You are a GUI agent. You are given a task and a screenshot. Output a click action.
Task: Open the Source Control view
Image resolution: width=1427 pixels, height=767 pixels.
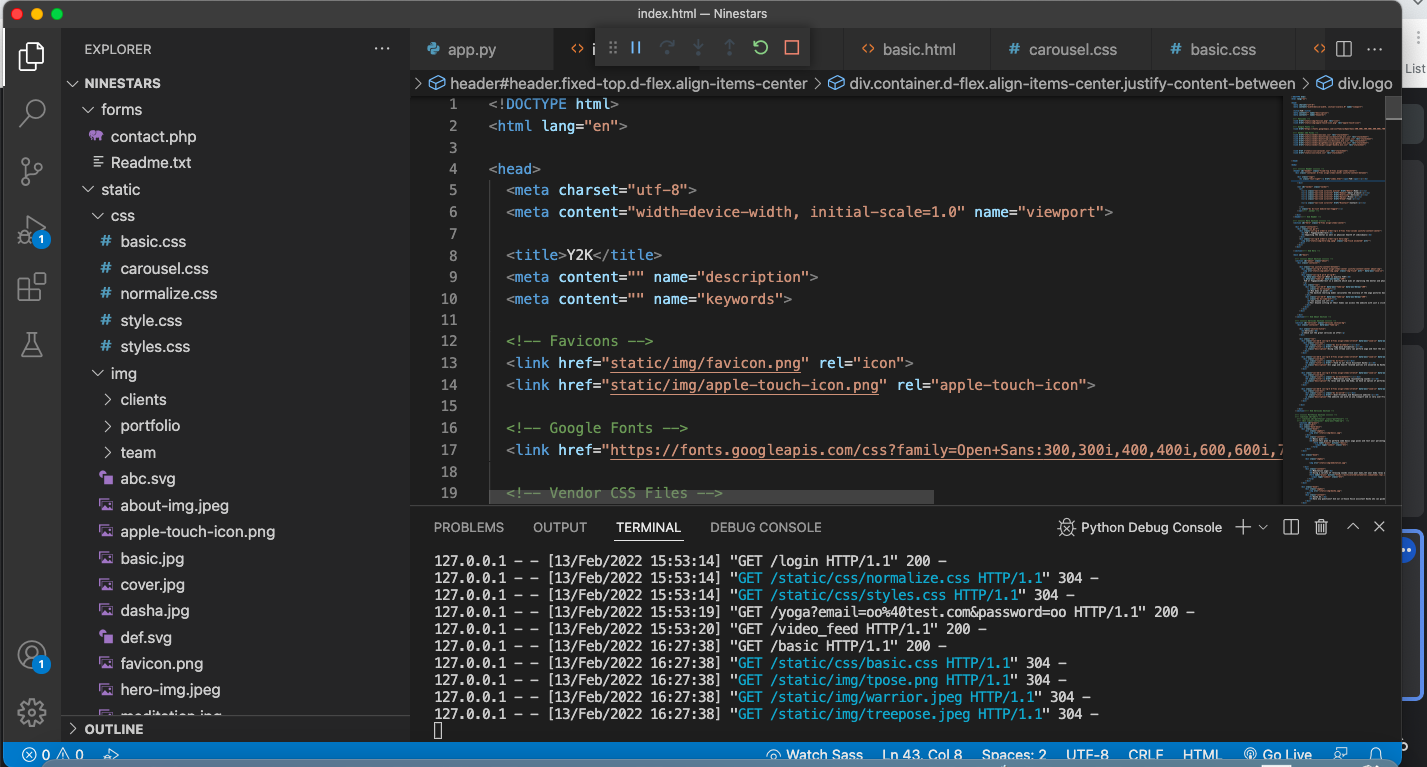[x=32, y=171]
